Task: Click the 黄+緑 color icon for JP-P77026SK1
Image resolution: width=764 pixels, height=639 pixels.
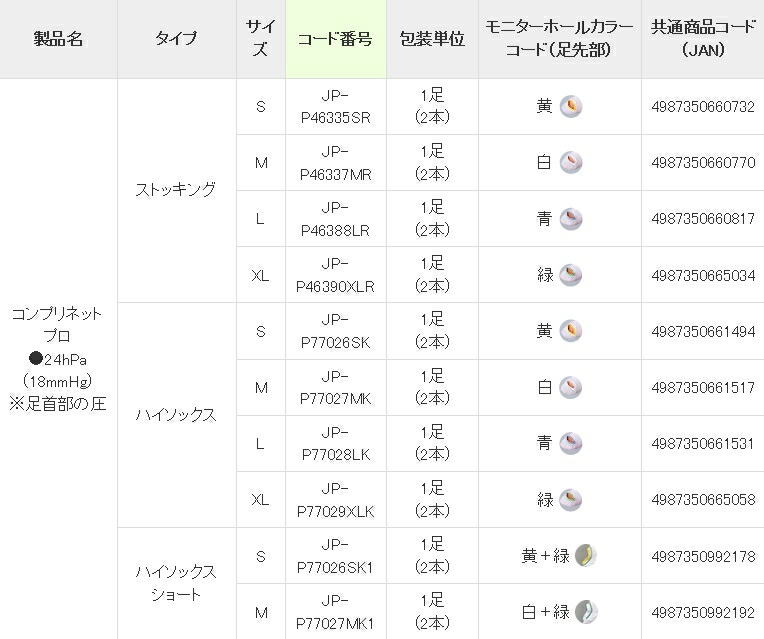Action: point(586,556)
